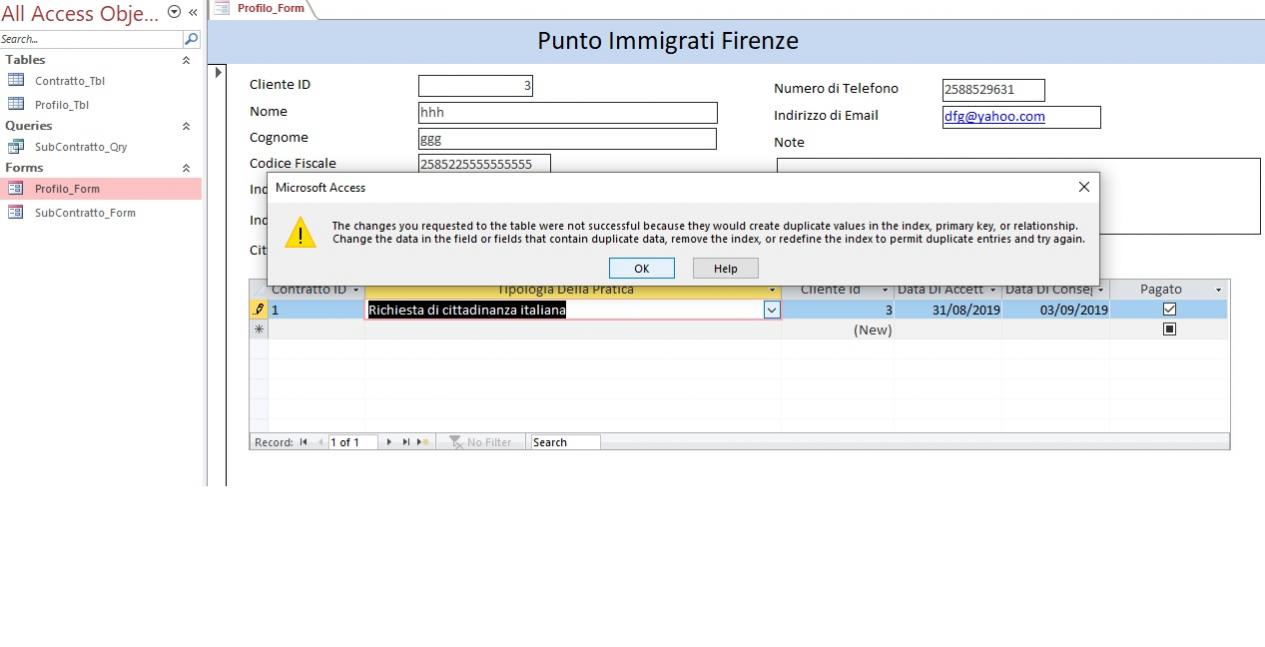This screenshot has height=647, width=1265.
Task: Go to first record in subform navigator
Action: pyautogui.click(x=303, y=442)
